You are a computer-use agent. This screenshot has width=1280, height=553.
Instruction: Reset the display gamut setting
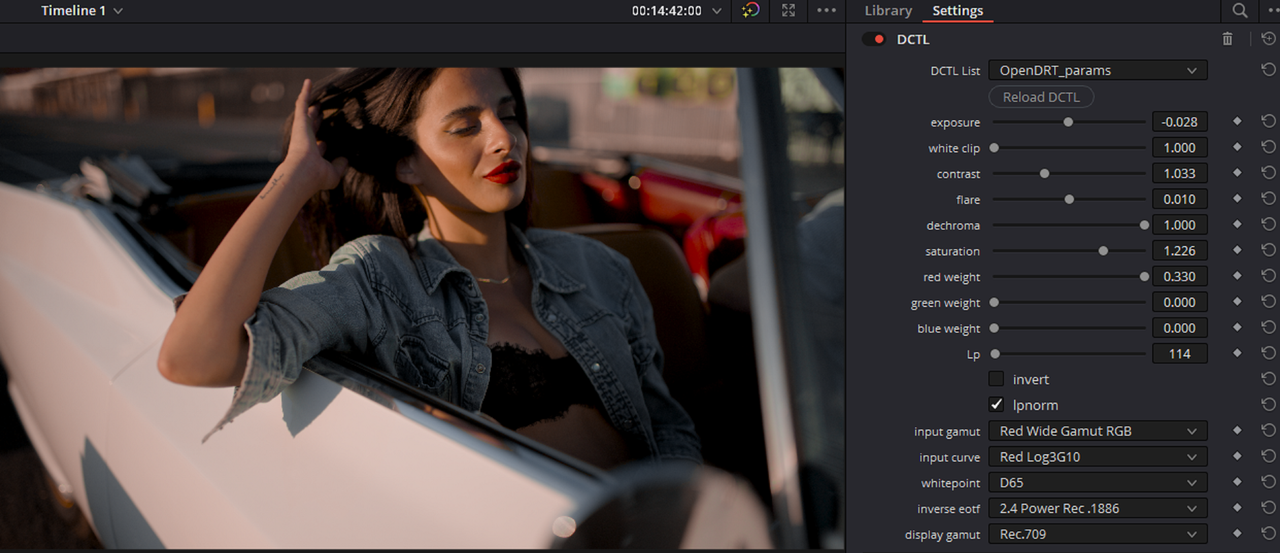[1268, 534]
